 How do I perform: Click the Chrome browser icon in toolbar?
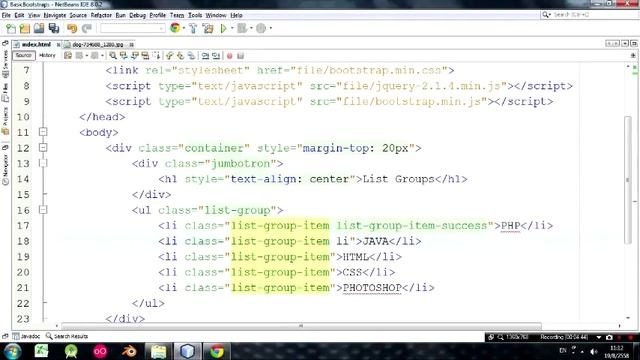coord(175,28)
